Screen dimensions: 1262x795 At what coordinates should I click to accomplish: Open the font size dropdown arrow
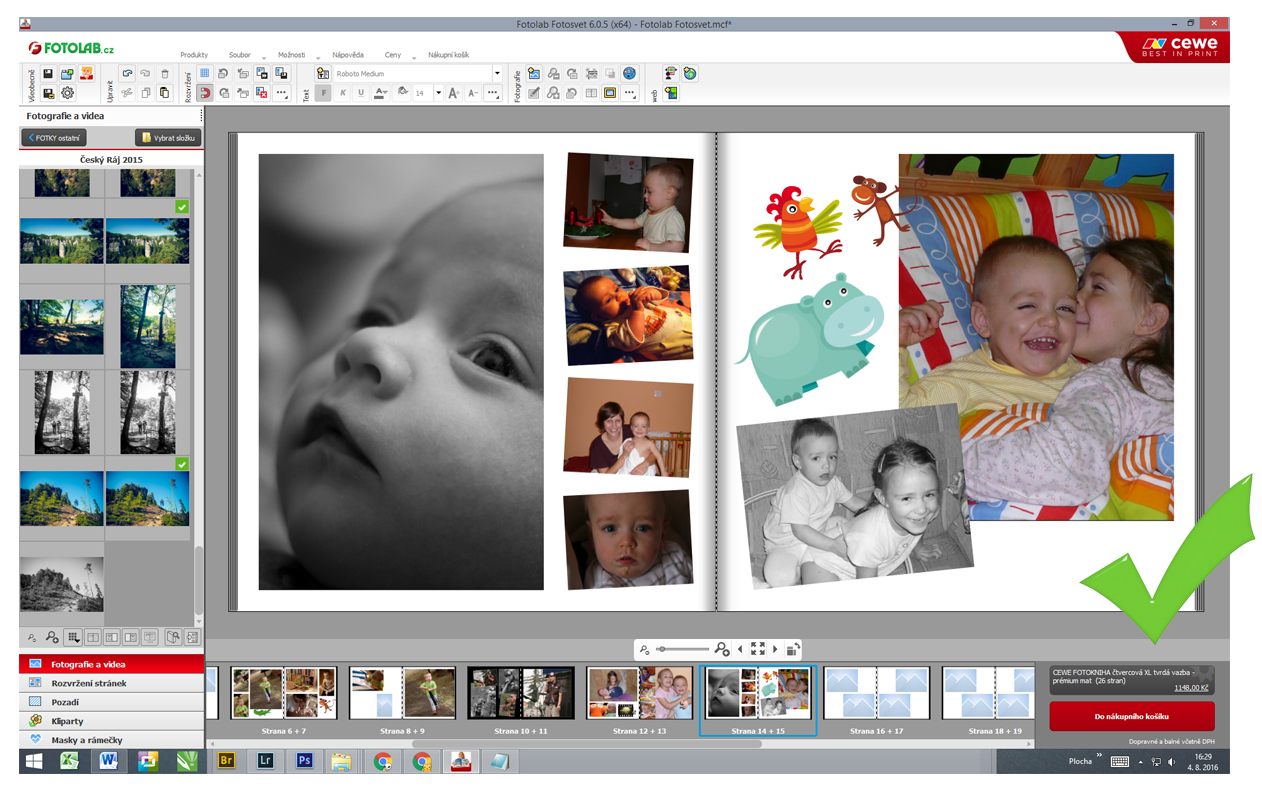click(x=438, y=93)
